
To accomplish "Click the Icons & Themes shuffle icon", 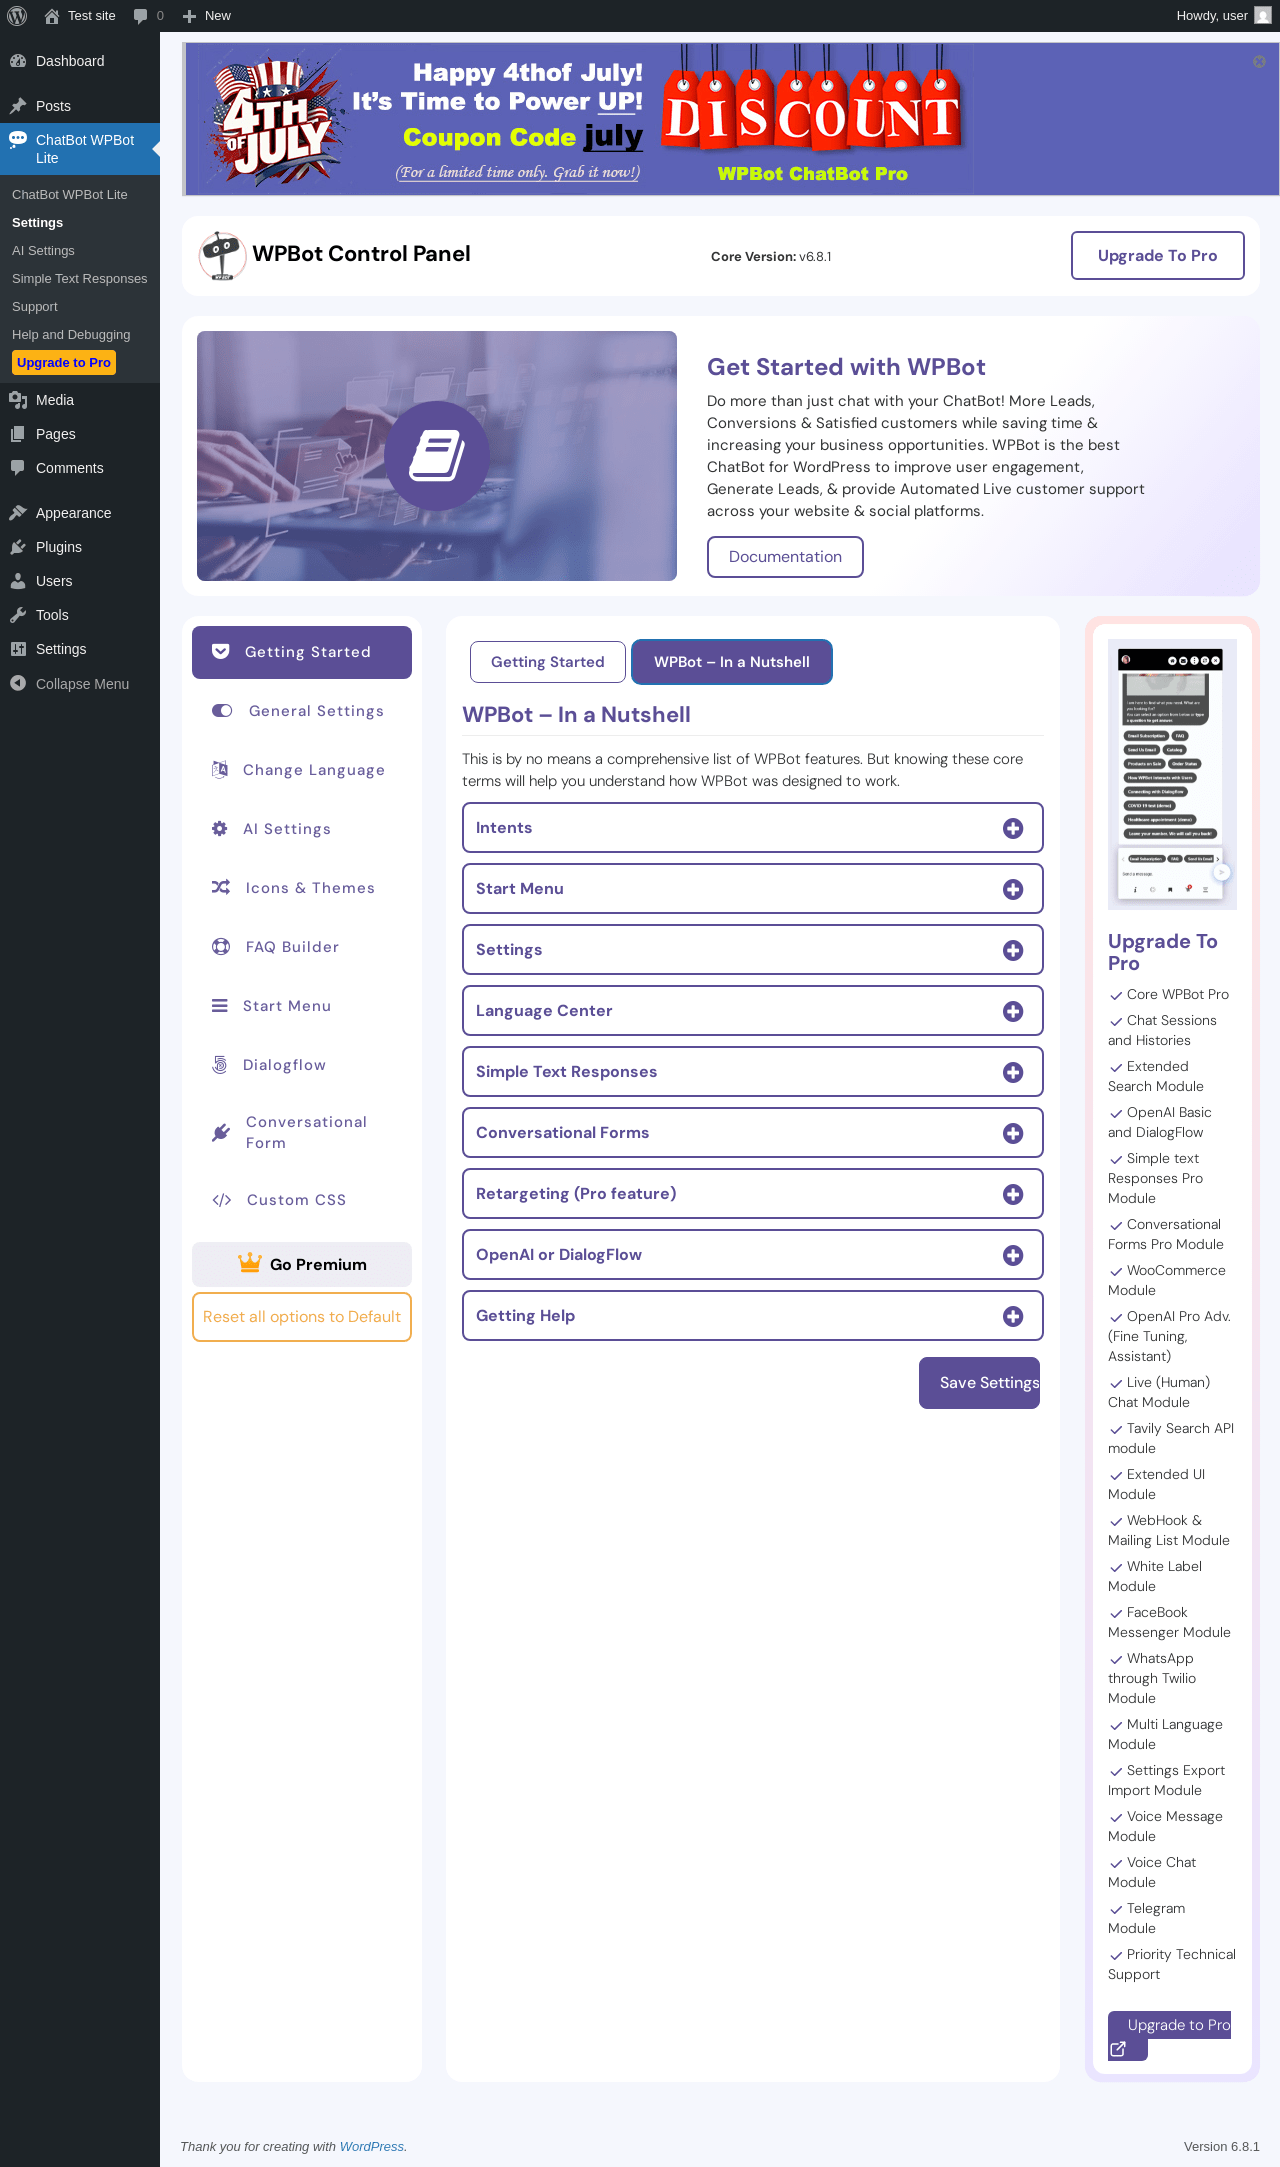I will point(221,888).
